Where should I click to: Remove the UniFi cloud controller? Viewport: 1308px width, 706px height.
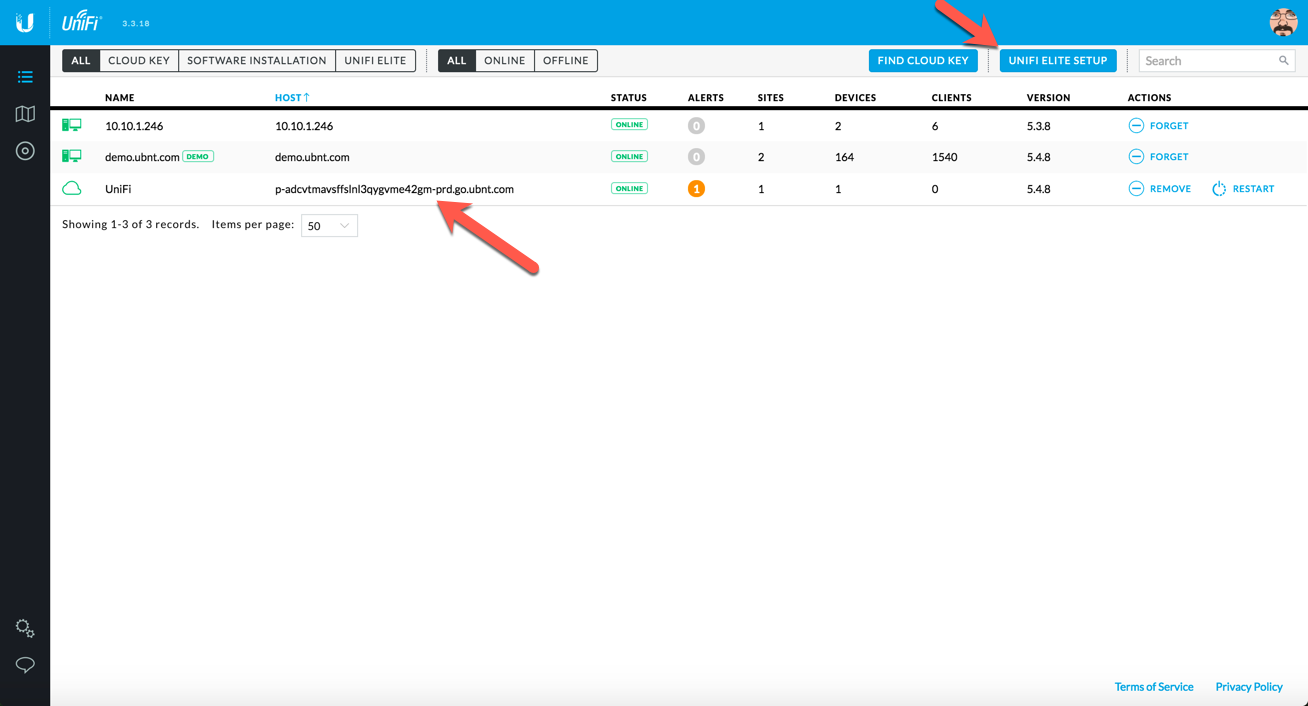click(x=1160, y=189)
